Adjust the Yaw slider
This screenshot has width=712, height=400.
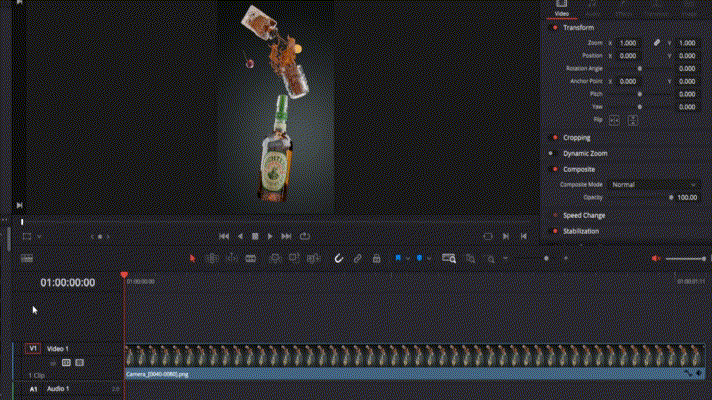pyautogui.click(x=640, y=107)
